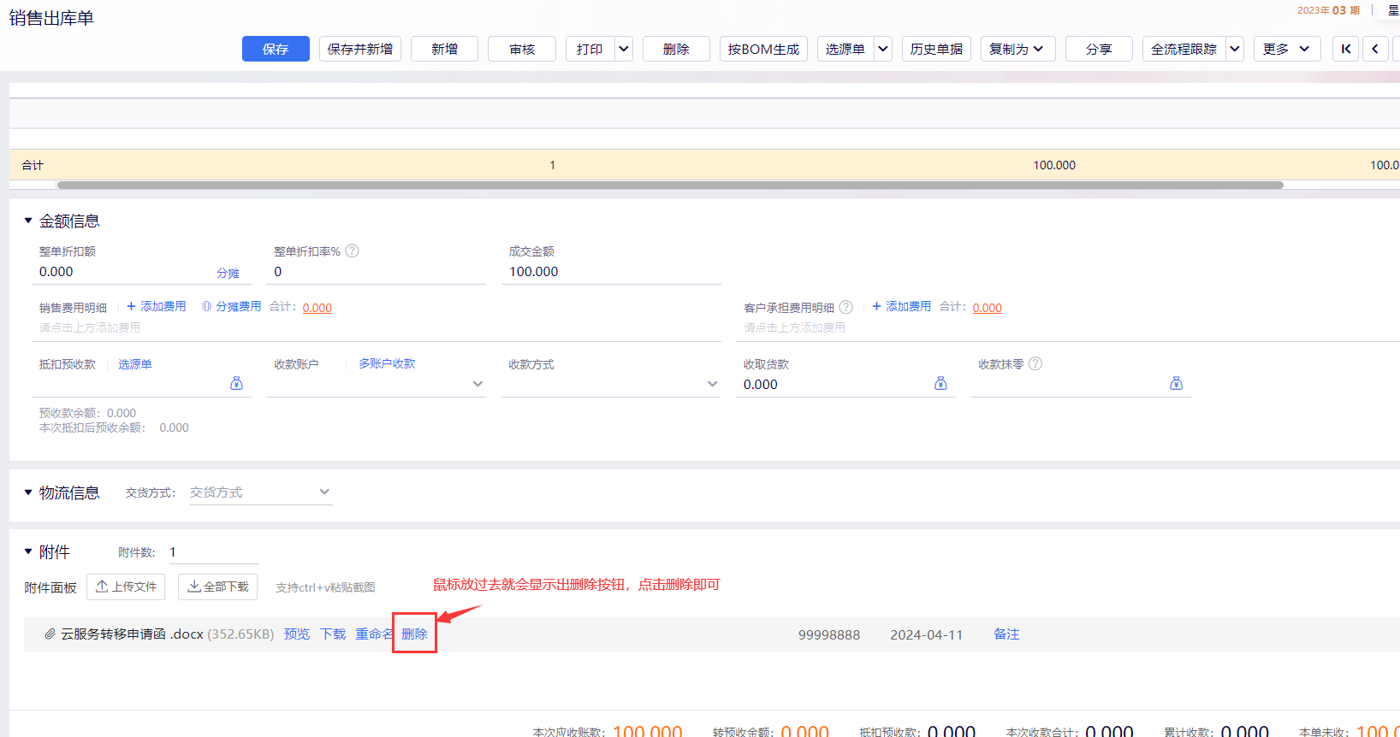Click the 选源单 link beside 抵扣预收款
Screen dimensions: 1400x737
point(135,364)
